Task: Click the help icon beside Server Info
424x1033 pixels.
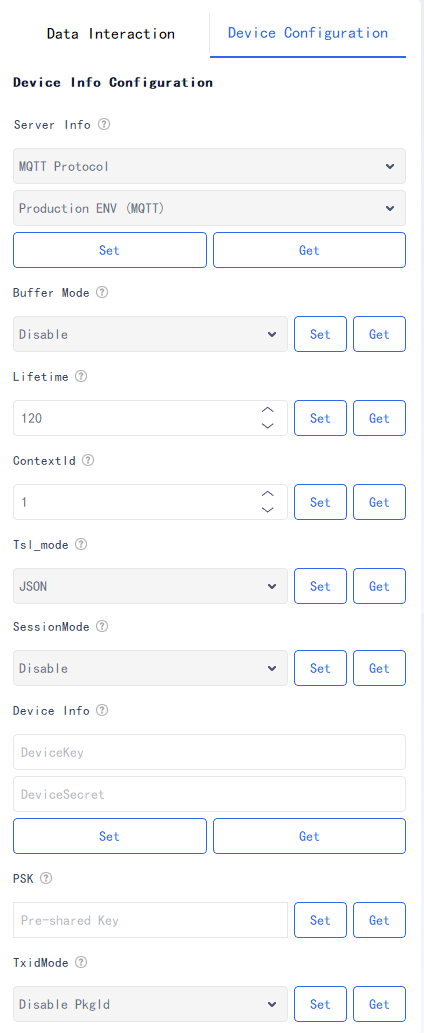Action: tap(104, 124)
